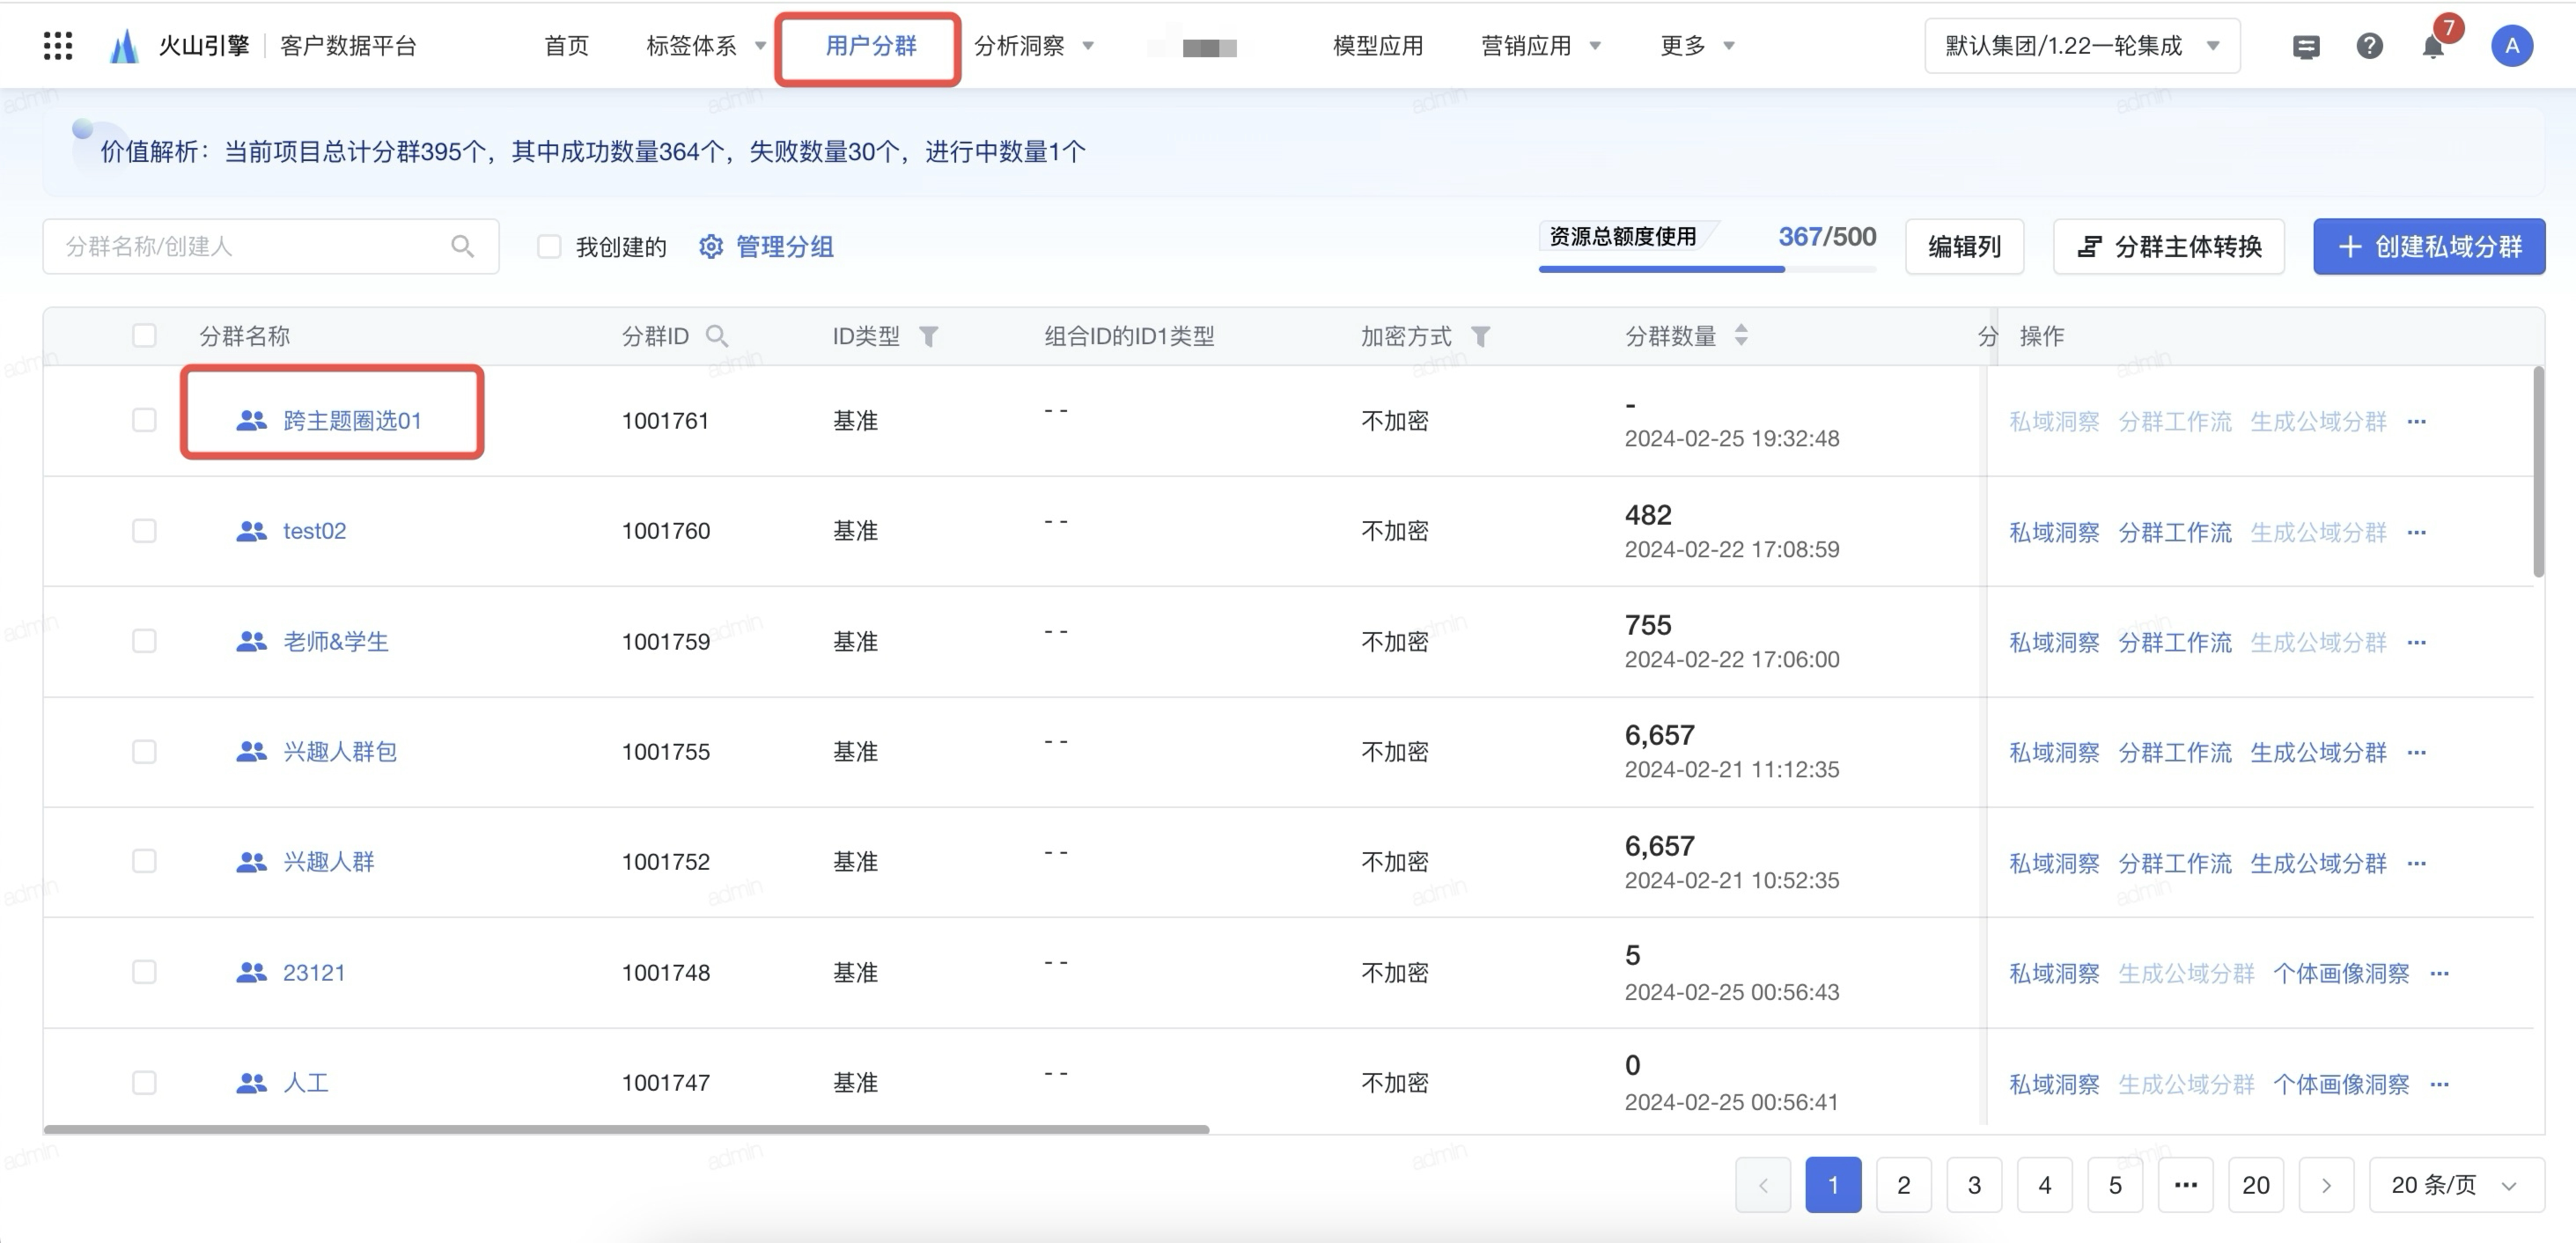Click the group icon beside 老师&学生
This screenshot has width=2576, height=1243.
[251, 641]
